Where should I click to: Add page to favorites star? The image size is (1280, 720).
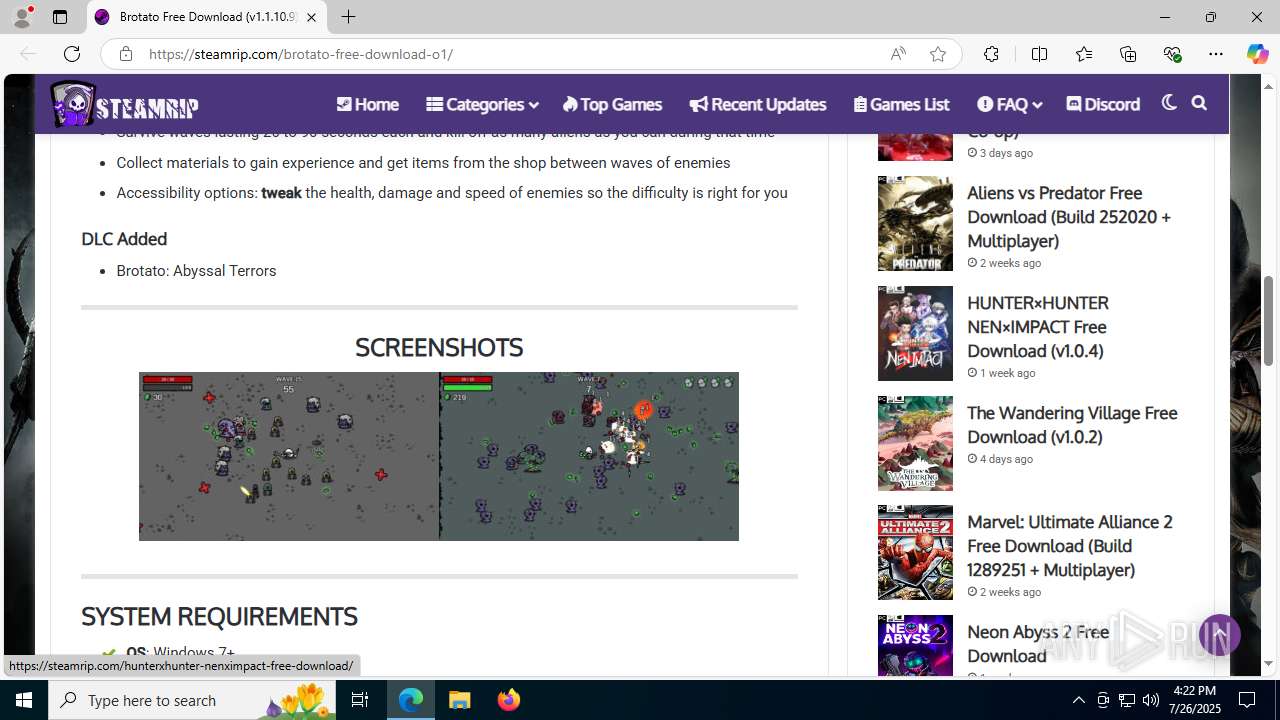click(x=938, y=54)
